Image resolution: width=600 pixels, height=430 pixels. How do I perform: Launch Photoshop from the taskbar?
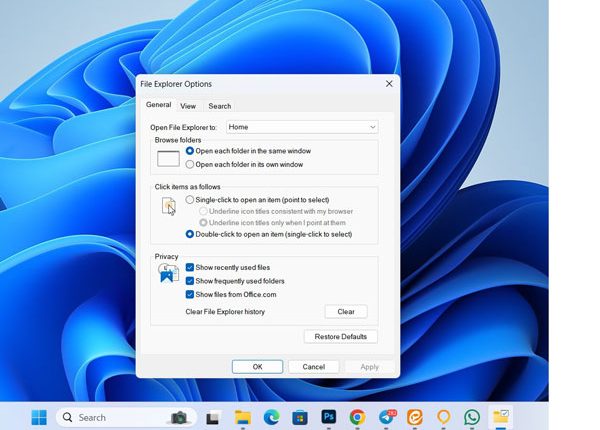[x=329, y=417]
